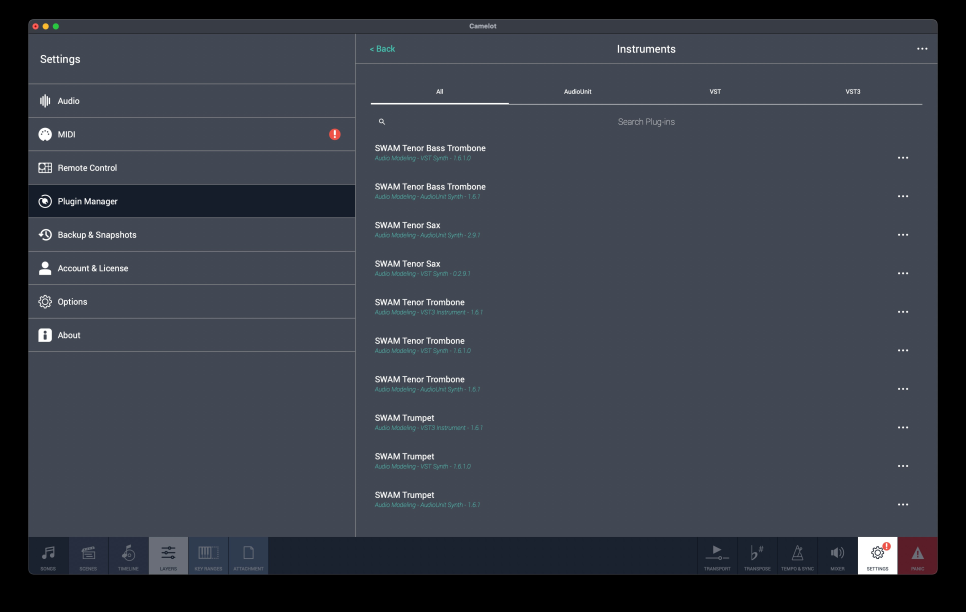This screenshot has width=966, height=612.
Task: Open options for SWAM Trumpet AudioUnit Synth
Action: pyautogui.click(x=903, y=505)
